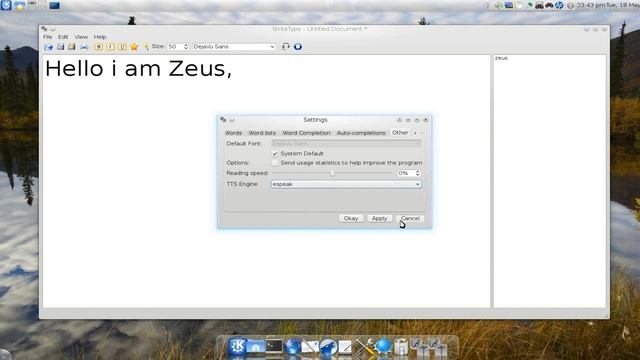The height and width of the screenshot is (360, 640).
Task: Click the headset read-aloud toolbar icon
Action: tap(286, 47)
